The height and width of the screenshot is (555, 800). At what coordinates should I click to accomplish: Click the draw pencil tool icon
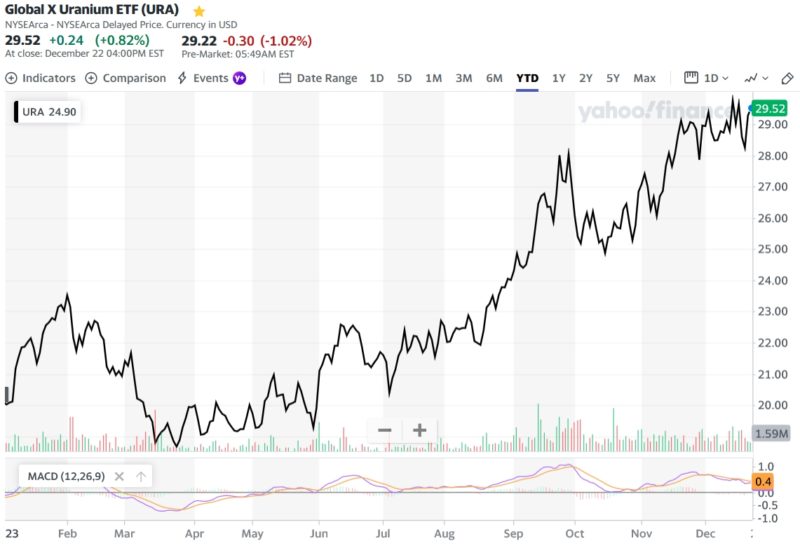[787, 78]
